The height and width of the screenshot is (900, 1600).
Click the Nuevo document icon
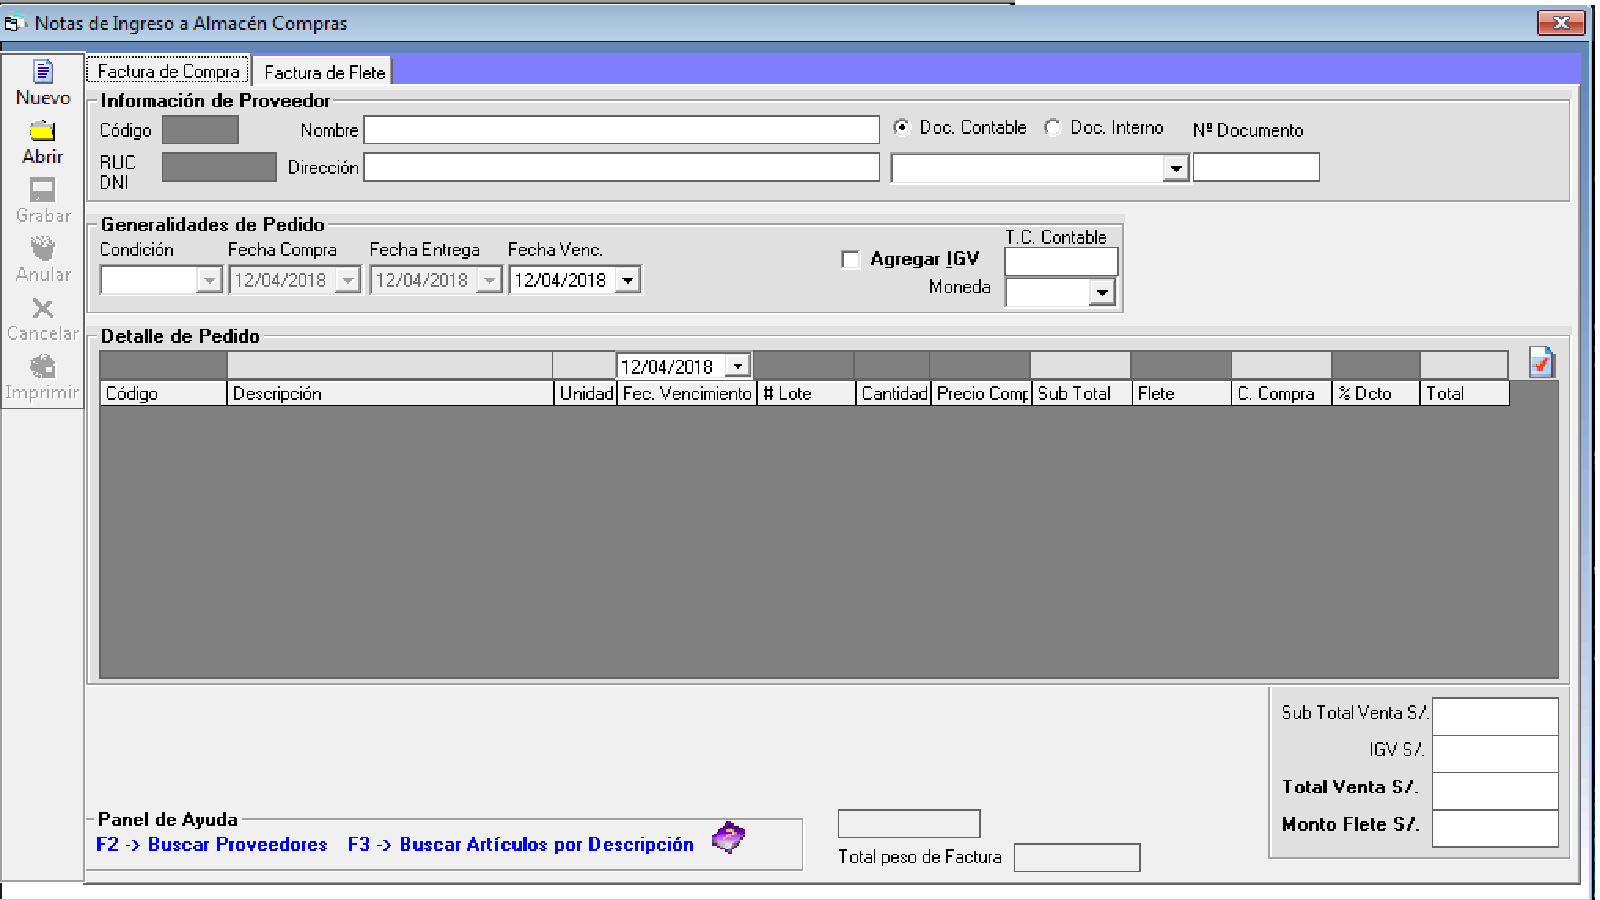click(43, 72)
